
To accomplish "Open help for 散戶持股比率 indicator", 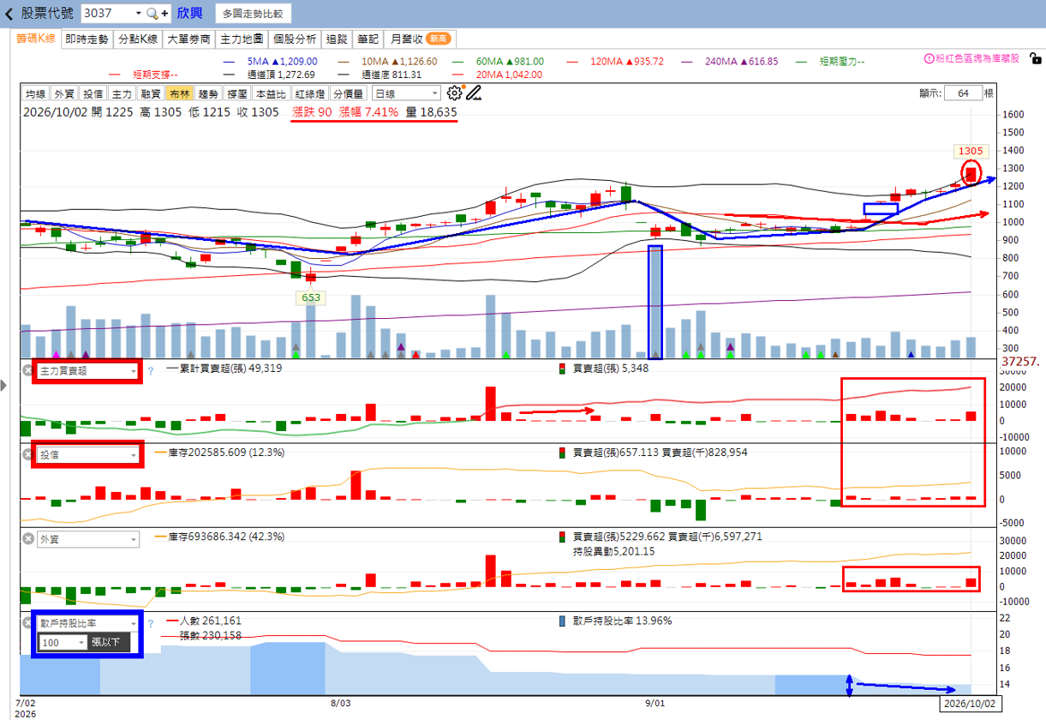I will (x=151, y=623).
